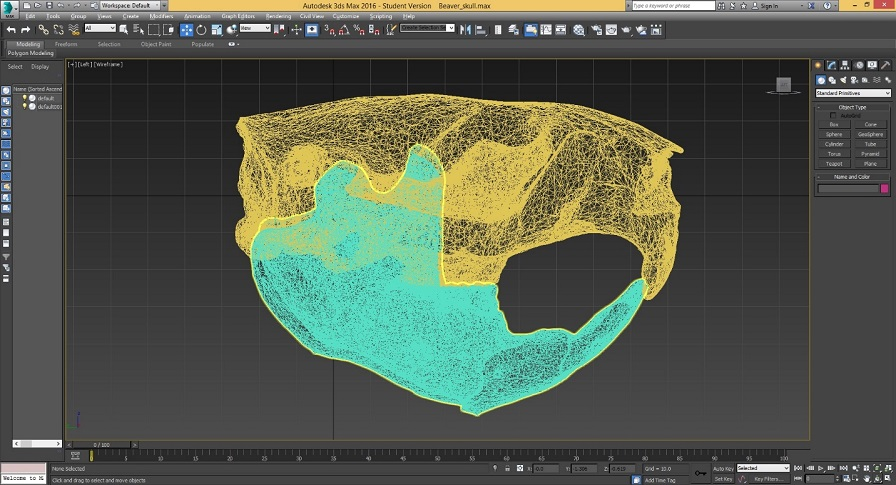This screenshot has height=485, width=896.
Task: Open the Modify command panel tab
Action: (x=829, y=65)
